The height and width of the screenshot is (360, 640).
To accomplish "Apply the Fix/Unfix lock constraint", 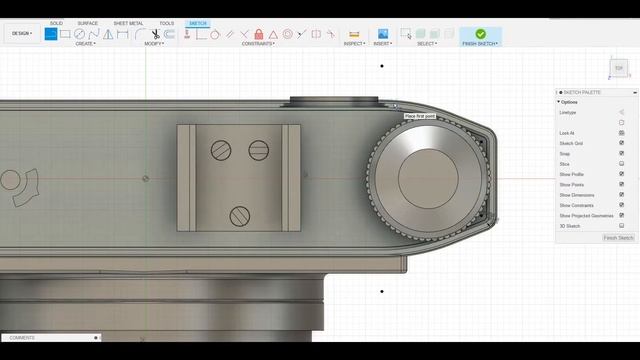I will tap(259, 34).
